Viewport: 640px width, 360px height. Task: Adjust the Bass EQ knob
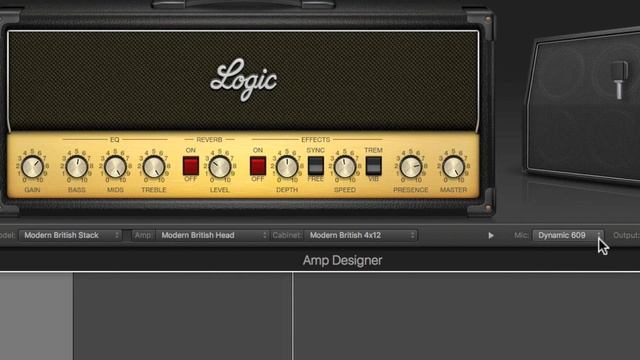(x=77, y=167)
